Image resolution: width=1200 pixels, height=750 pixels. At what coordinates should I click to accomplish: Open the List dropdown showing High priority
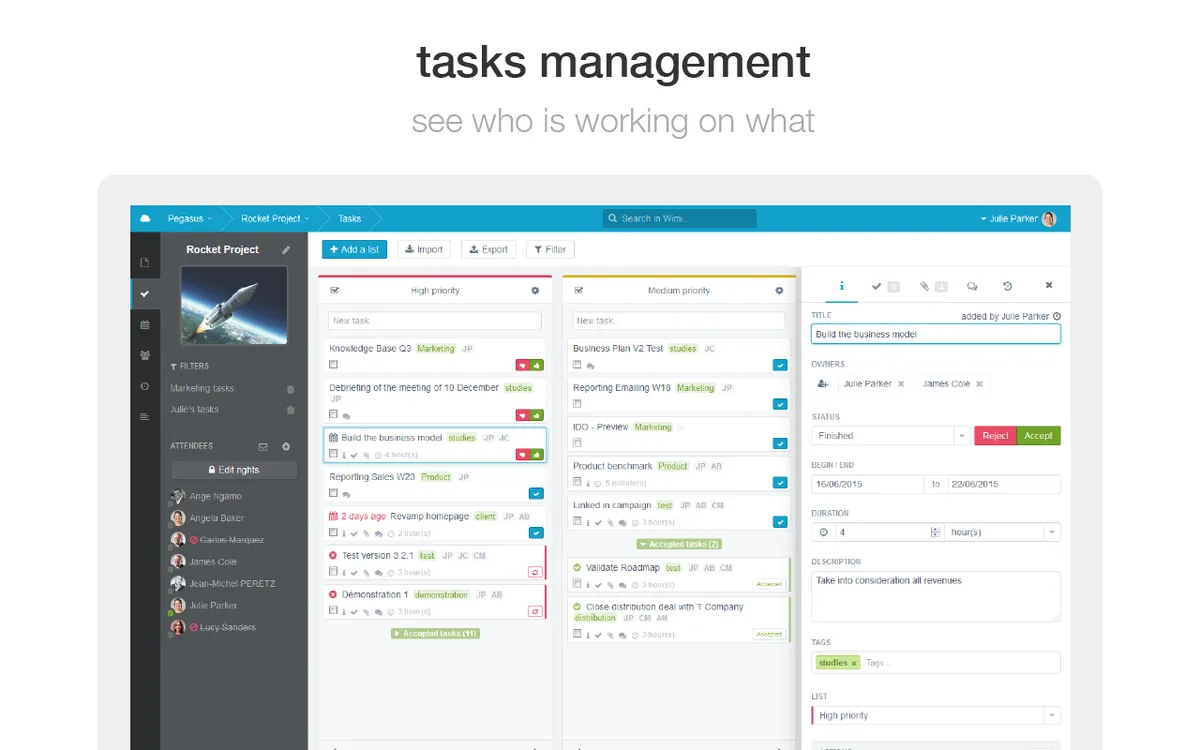[x=936, y=716]
